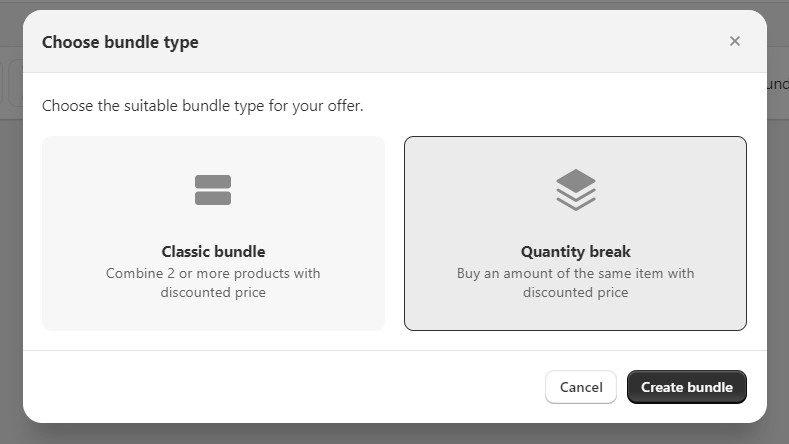The width and height of the screenshot is (789, 444).
Task: Click the "Choose the suitable bundle type" instruction
Action: point(202,105)
